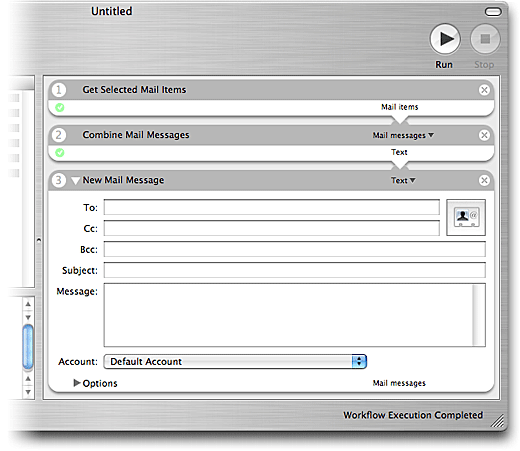Remove the Combine Mail Messages action
Viewport: 520px width, 451px height.
pos(484,135)
